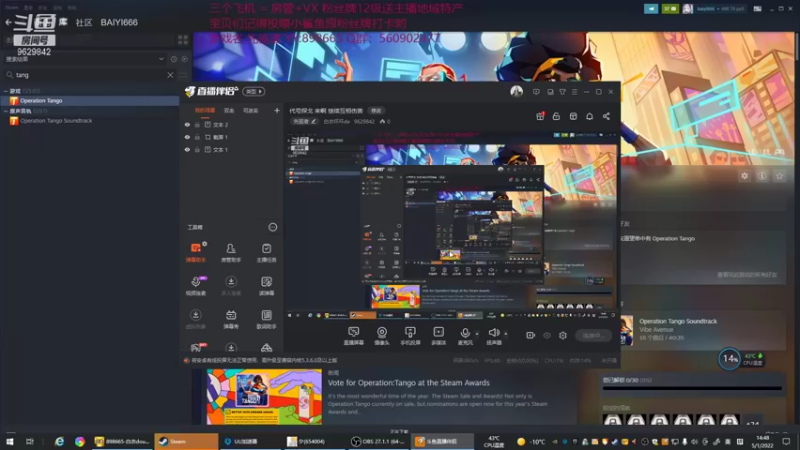Toggle preview visibility eye near settings gear
The height and width of the screenshot is (450, 800).
tap(547, 335)
